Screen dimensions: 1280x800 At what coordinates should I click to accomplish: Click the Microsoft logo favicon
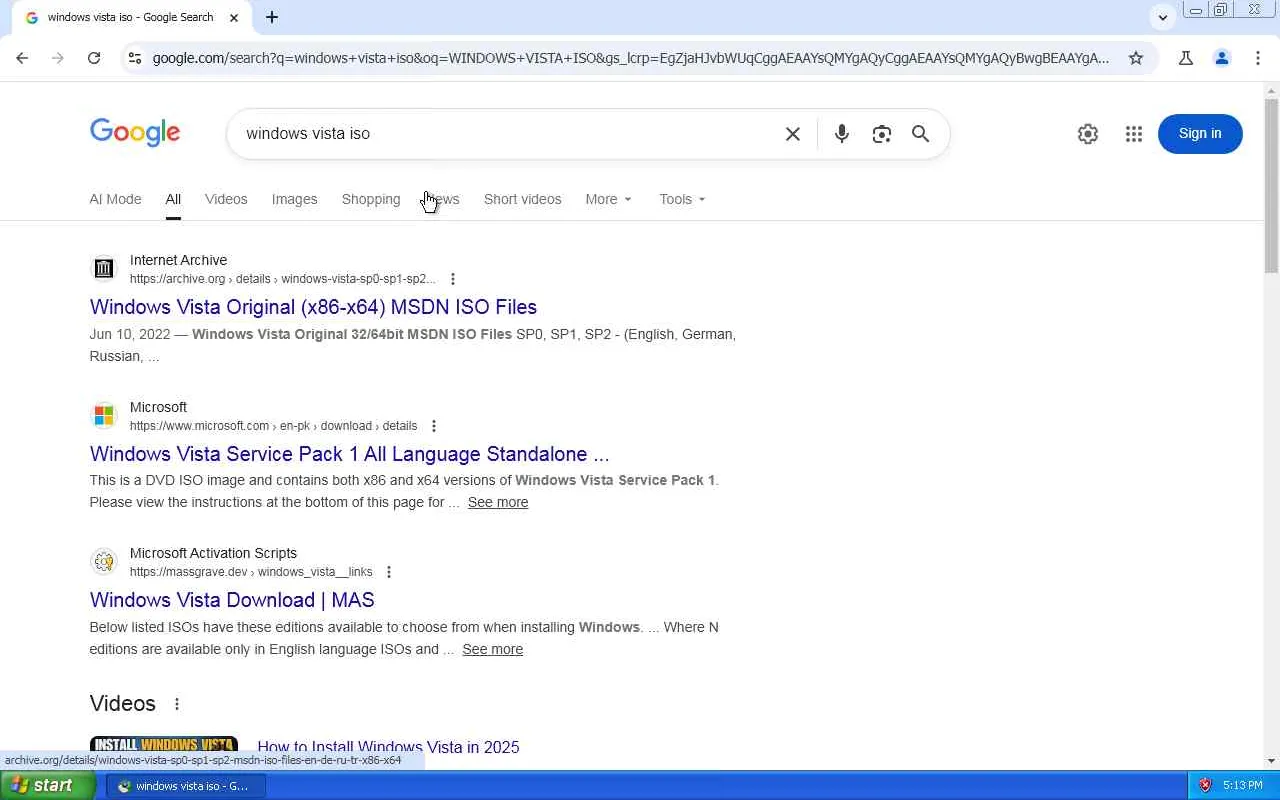tap(104, 415)
